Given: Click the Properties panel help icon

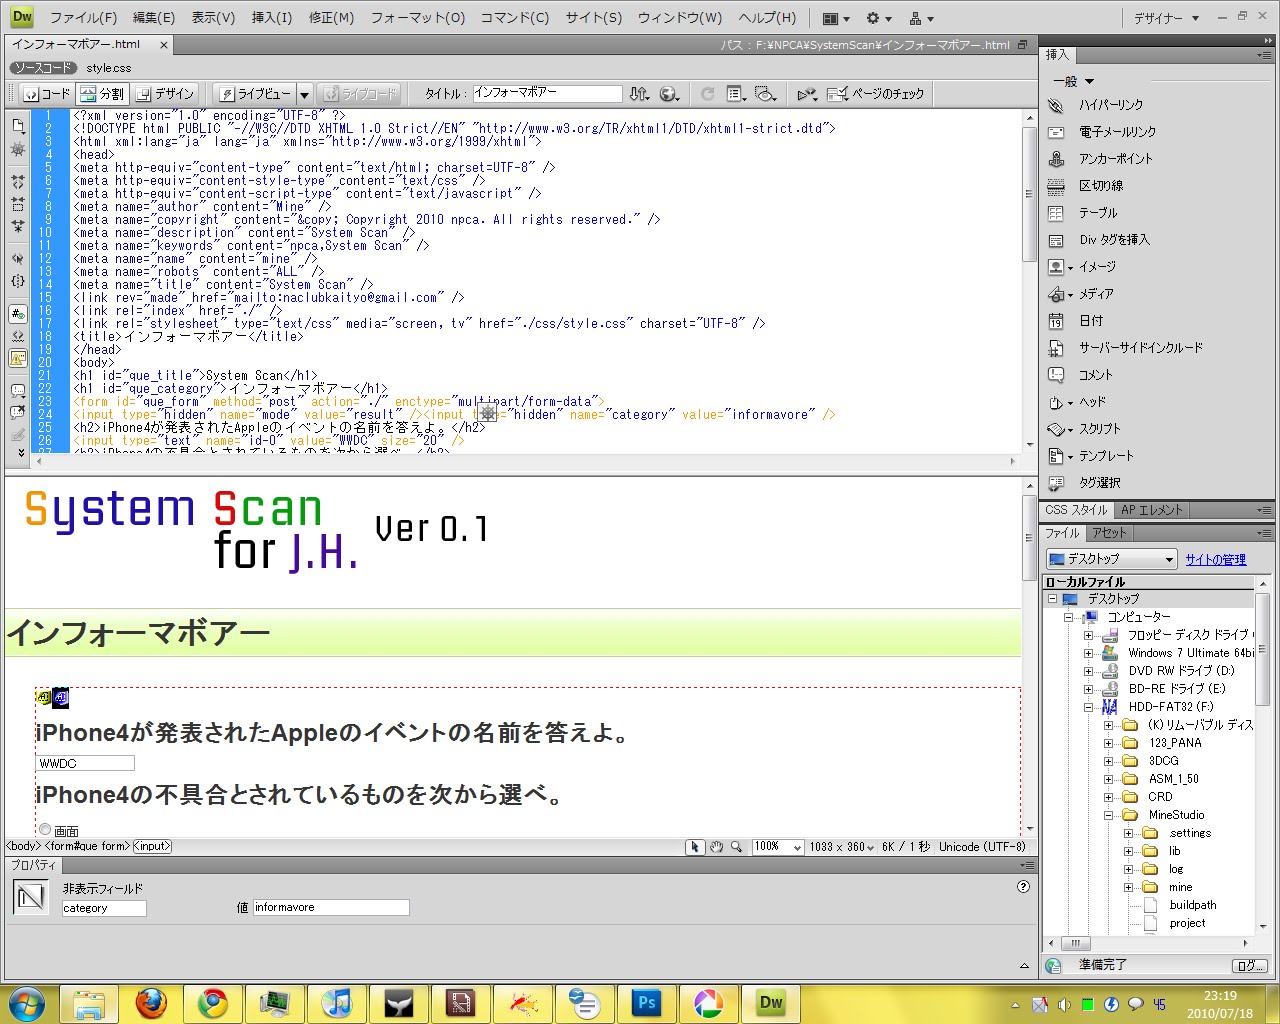Looking at the screenshot, I should [x=1023, y=887].
